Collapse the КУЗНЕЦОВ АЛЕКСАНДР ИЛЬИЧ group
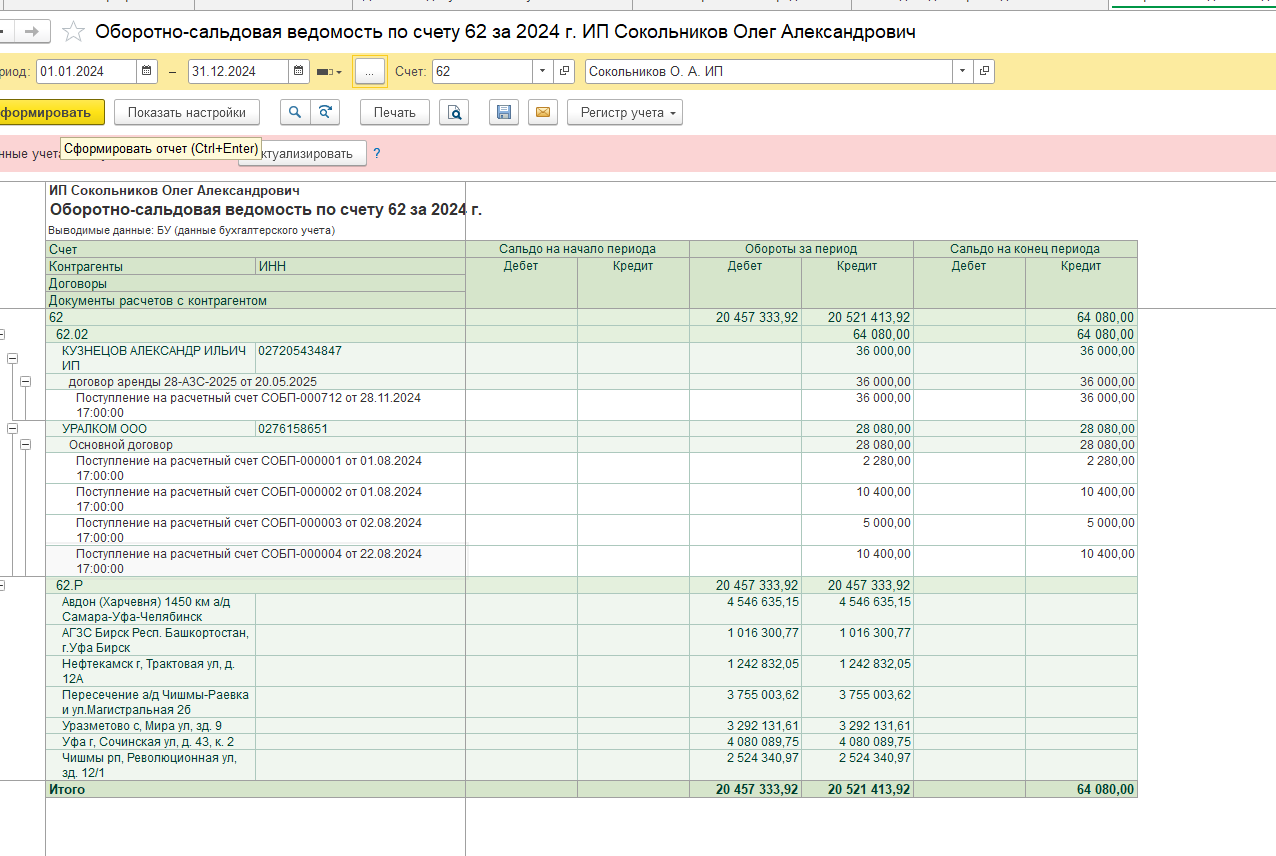The height and width of the screenshot is (856, 1276). [13, 358]
